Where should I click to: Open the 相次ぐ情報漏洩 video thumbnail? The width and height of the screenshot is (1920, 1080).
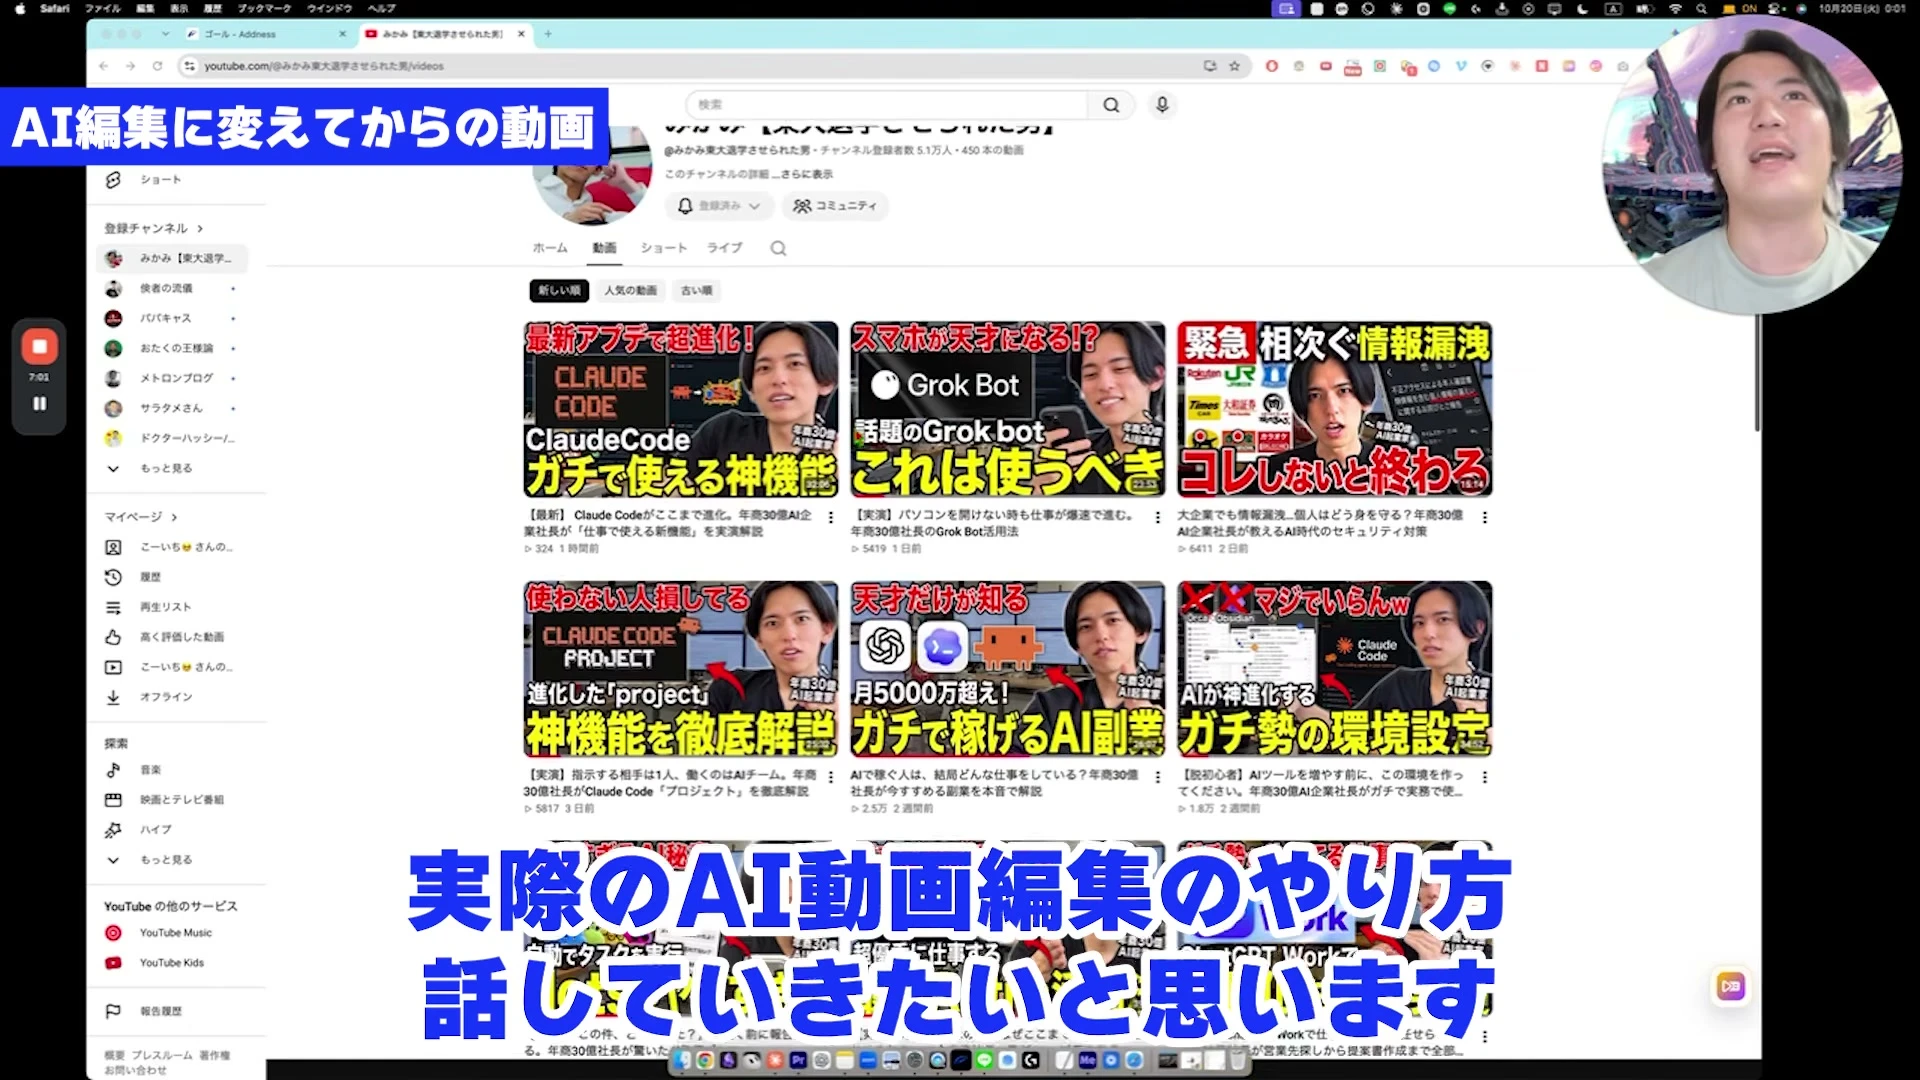click(x=1335, y=409)
